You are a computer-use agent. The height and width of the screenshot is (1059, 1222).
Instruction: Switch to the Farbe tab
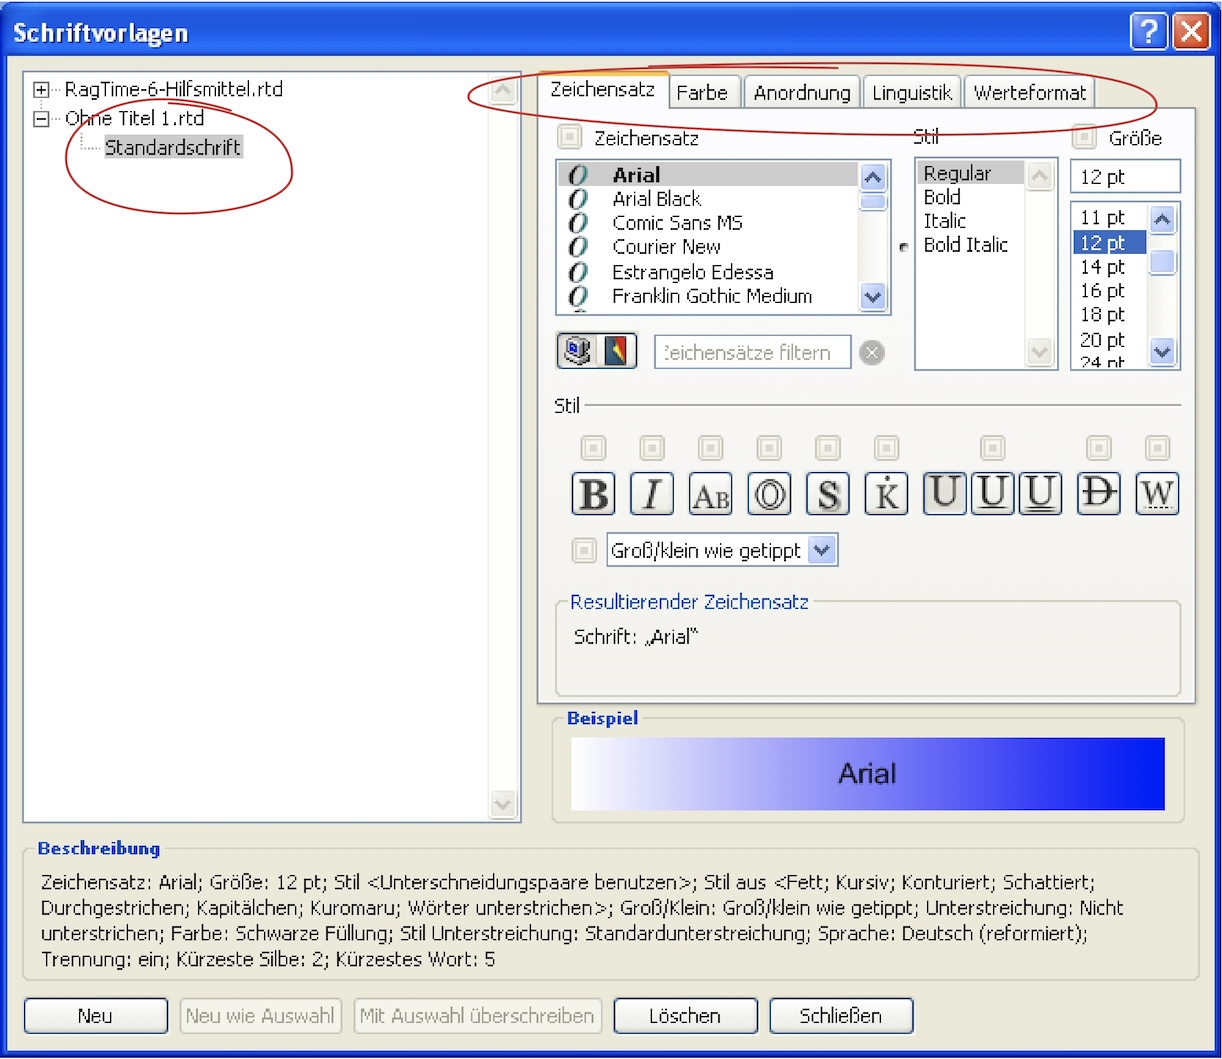pos(702,93)
